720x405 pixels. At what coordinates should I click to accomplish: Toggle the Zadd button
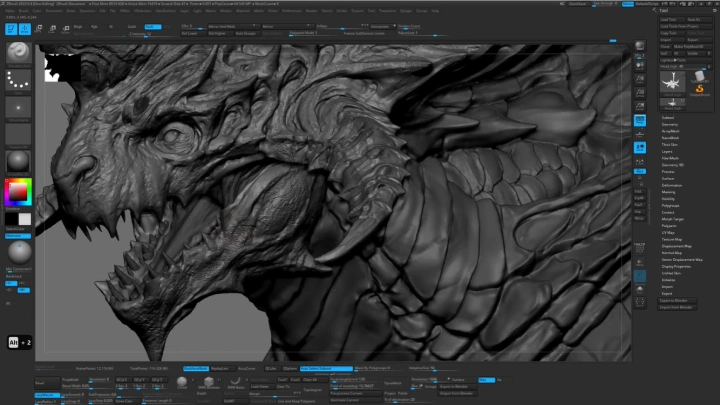coord(132,27)
